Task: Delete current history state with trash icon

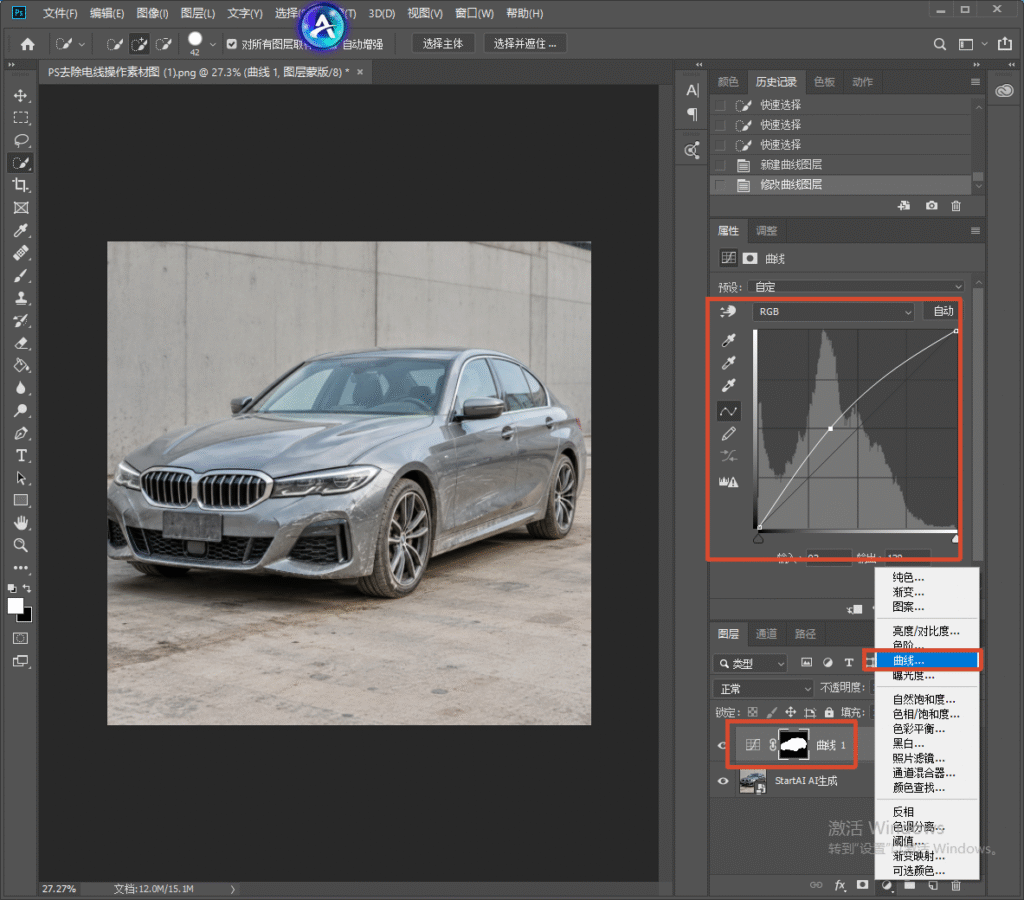Action: click(x=956, y=206)
